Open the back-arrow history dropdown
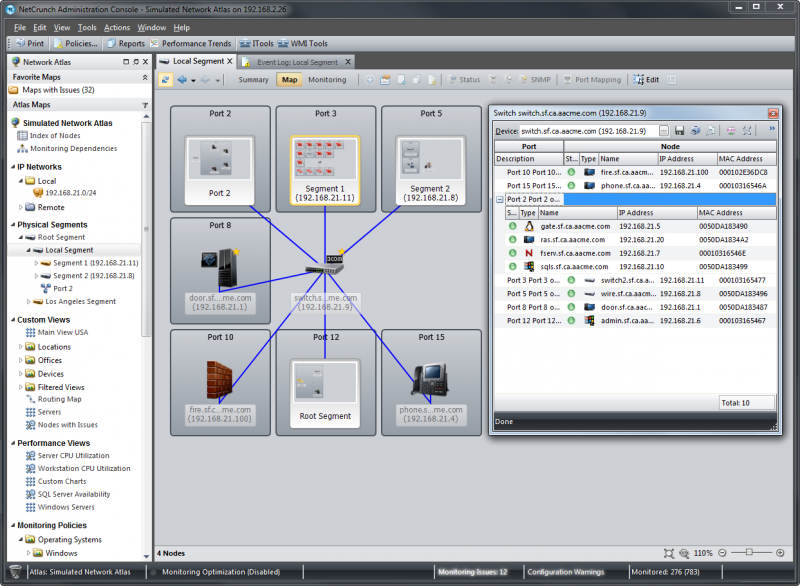The image size is (800, 586). point(193,80)
